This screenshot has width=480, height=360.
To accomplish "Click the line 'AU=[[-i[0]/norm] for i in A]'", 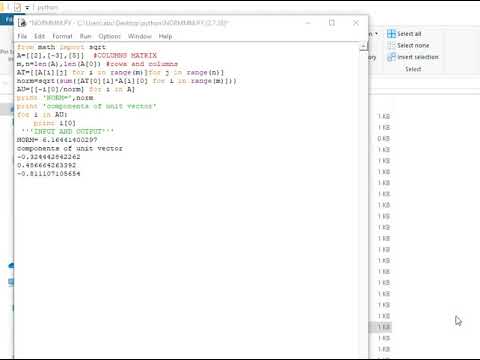I will [76, 89].
